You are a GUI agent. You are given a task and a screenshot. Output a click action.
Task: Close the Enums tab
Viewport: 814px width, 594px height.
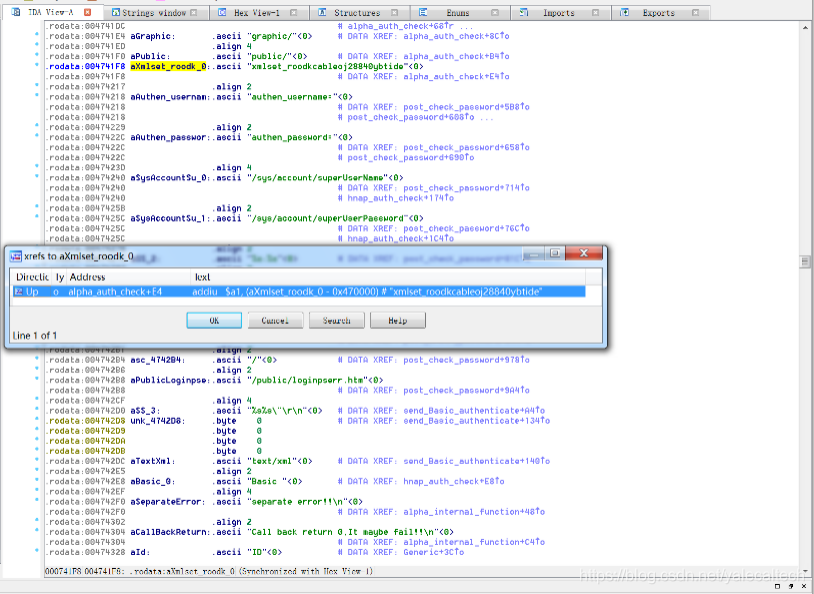click(495, 12)
